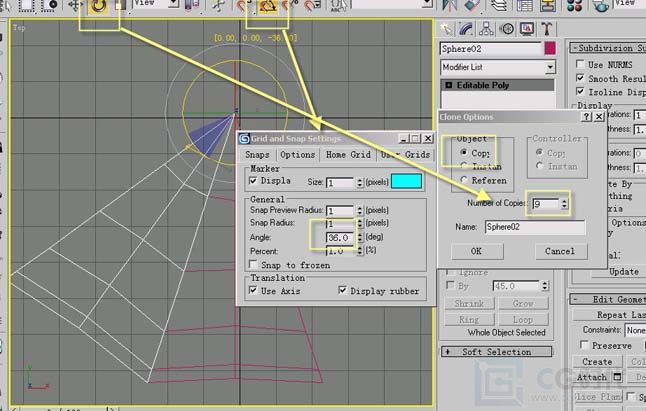This screenshot has height=411, width=646.
Task: Open the Edit Named Selection Sets icon
Action: coord(339,5)
